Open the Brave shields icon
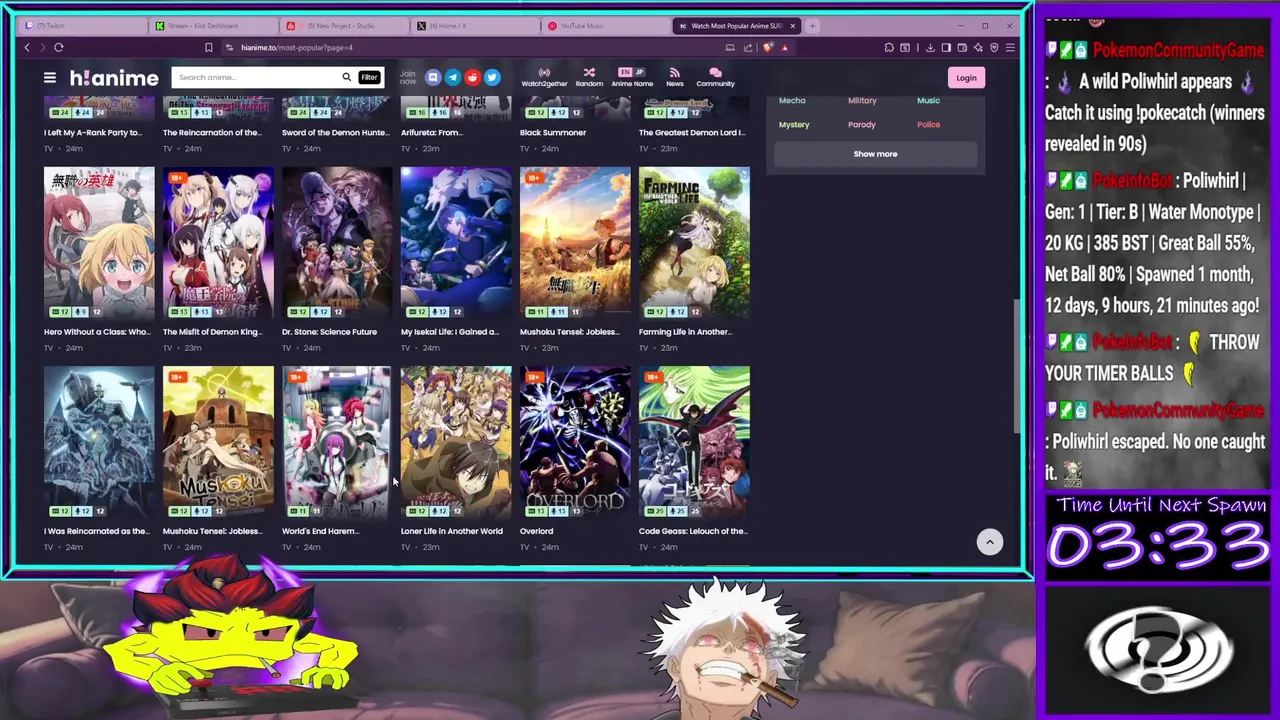The width and height of the screenshot is (1280, 720). 768,47
